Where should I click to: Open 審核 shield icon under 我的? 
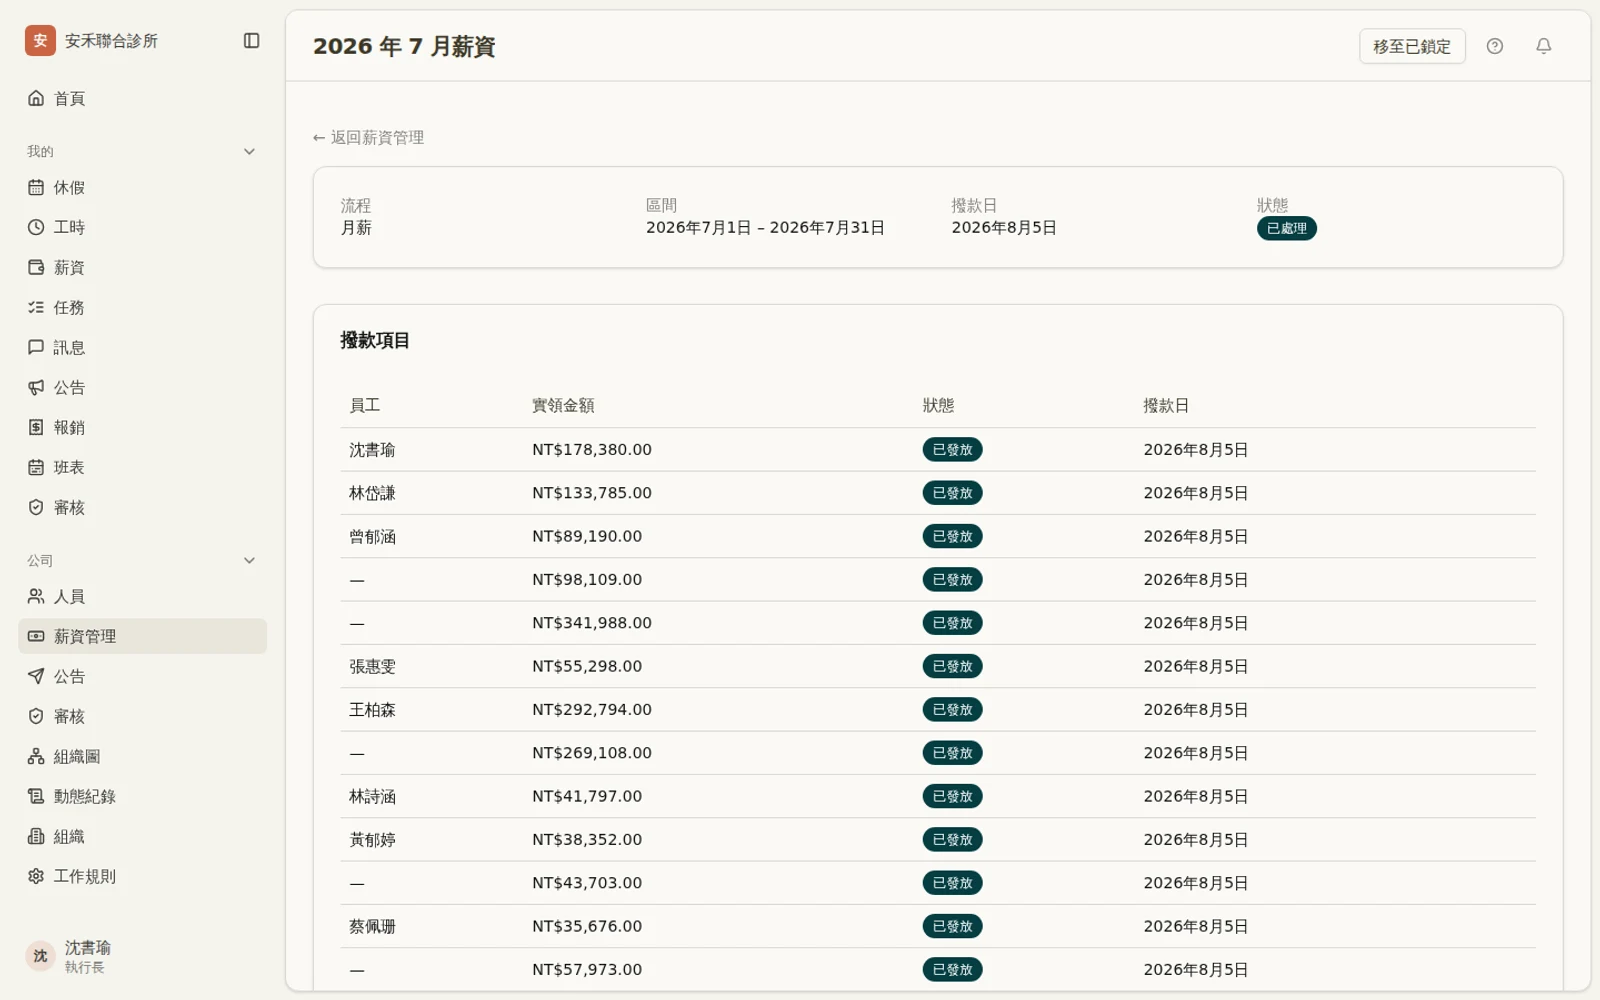click(x=36, y=507)
